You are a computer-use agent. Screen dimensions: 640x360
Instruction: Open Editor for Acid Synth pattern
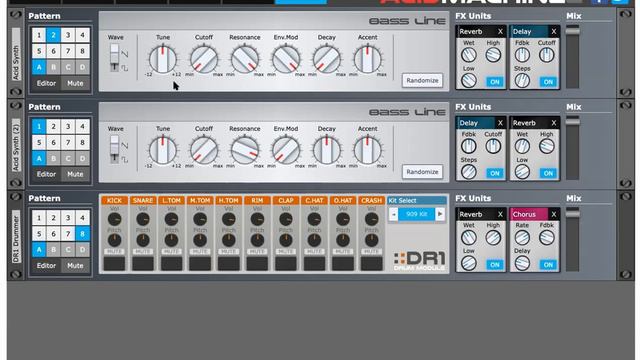(46, 83)
